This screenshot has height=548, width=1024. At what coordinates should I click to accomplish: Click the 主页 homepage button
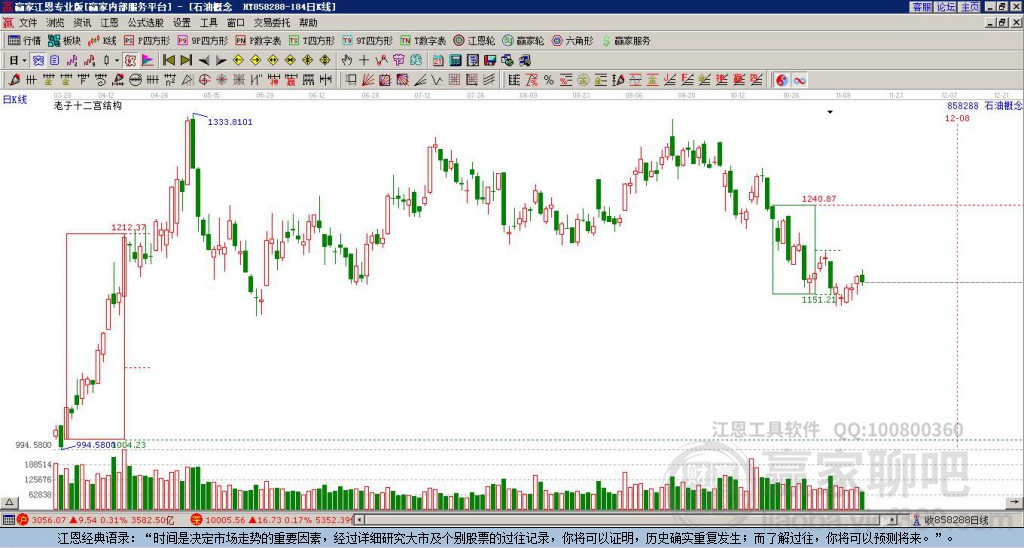click(x=969, y=7)
